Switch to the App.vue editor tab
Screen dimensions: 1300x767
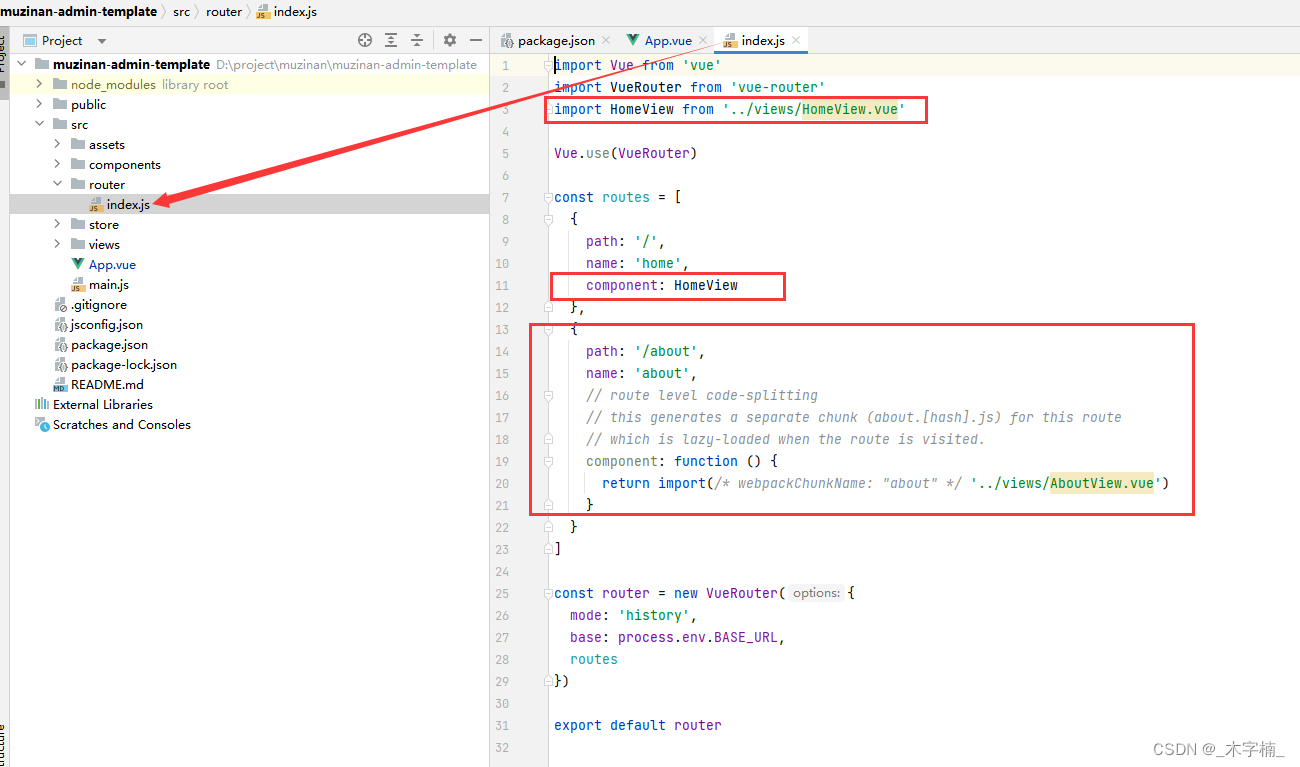click(668, 41)
